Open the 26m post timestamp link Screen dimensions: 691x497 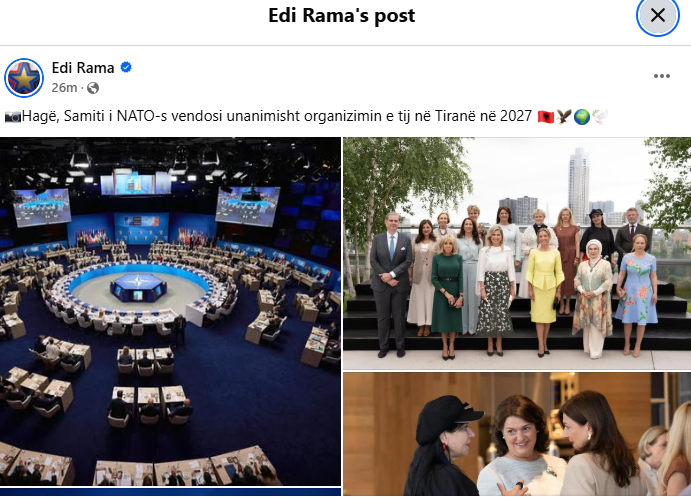pos(64,88)
